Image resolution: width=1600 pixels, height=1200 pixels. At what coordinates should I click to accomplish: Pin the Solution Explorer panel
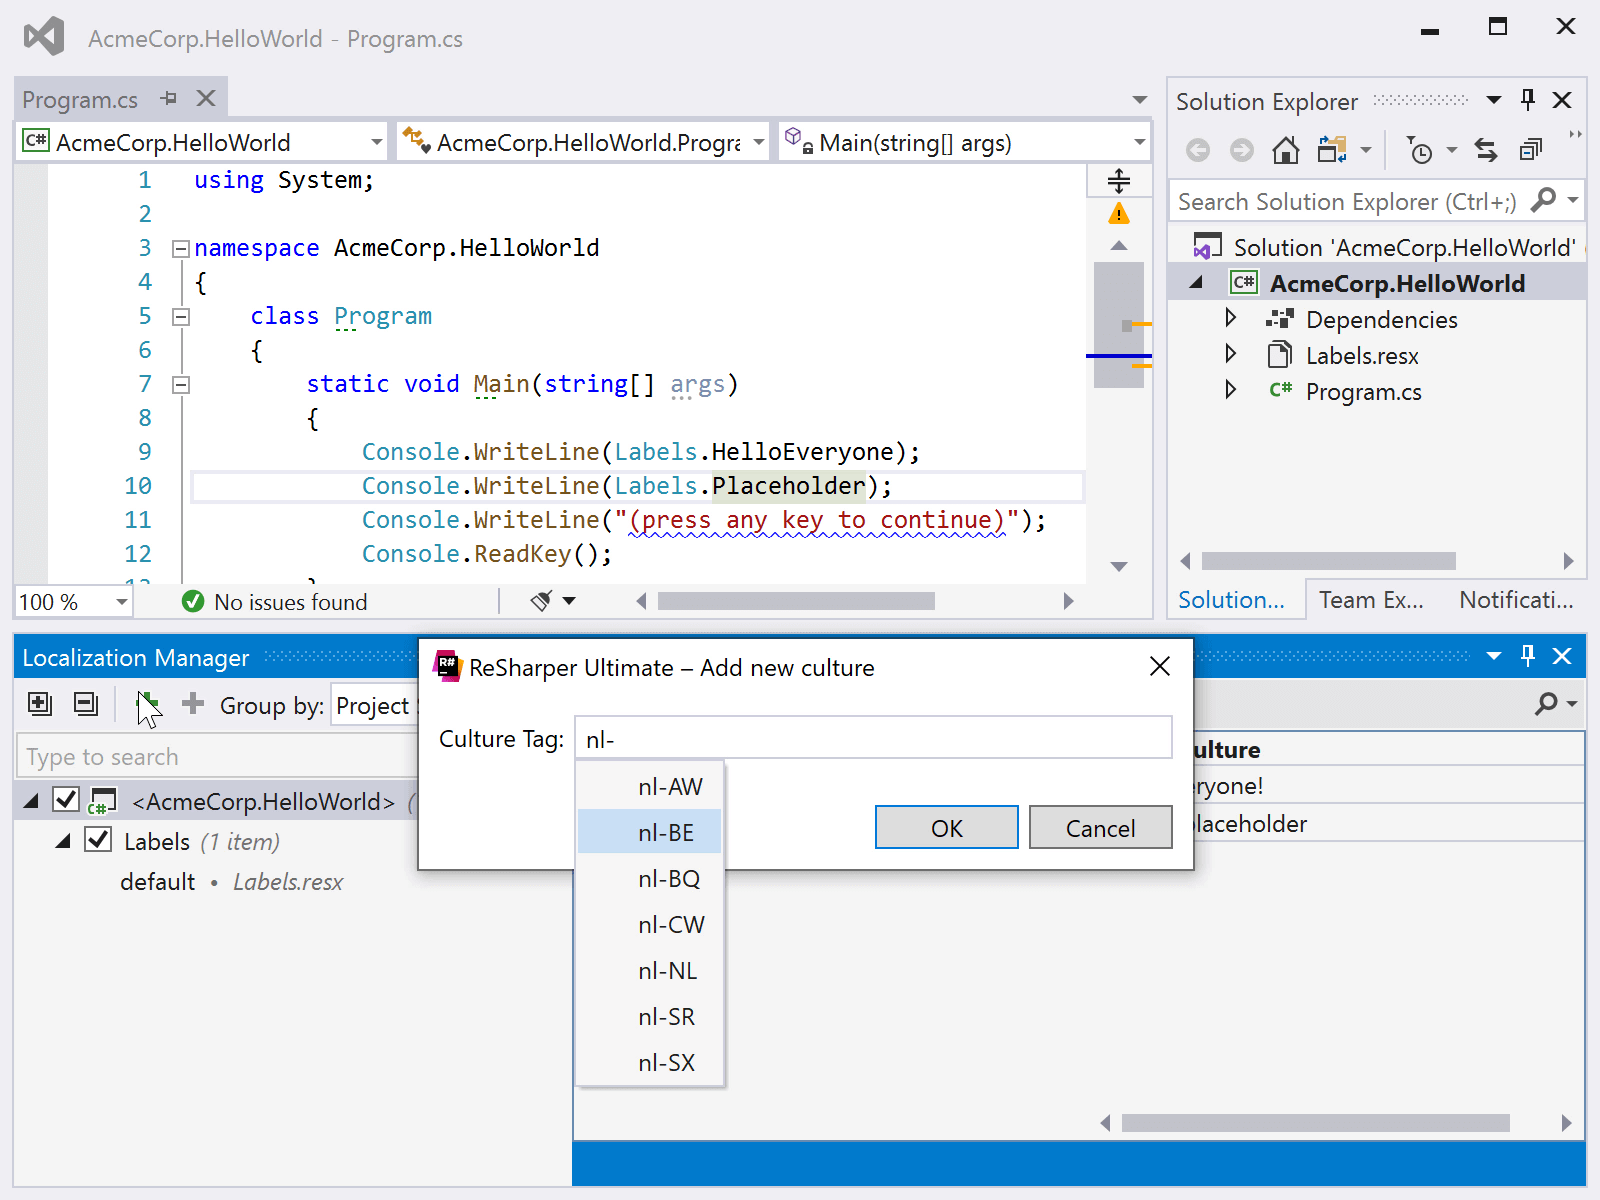pos(1527,99)
